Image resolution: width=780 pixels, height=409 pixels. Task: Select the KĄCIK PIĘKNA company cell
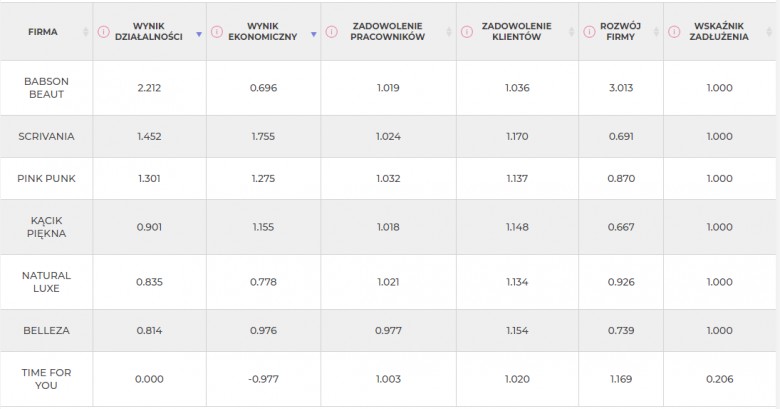pyautogui.click(x=46, y=227)
